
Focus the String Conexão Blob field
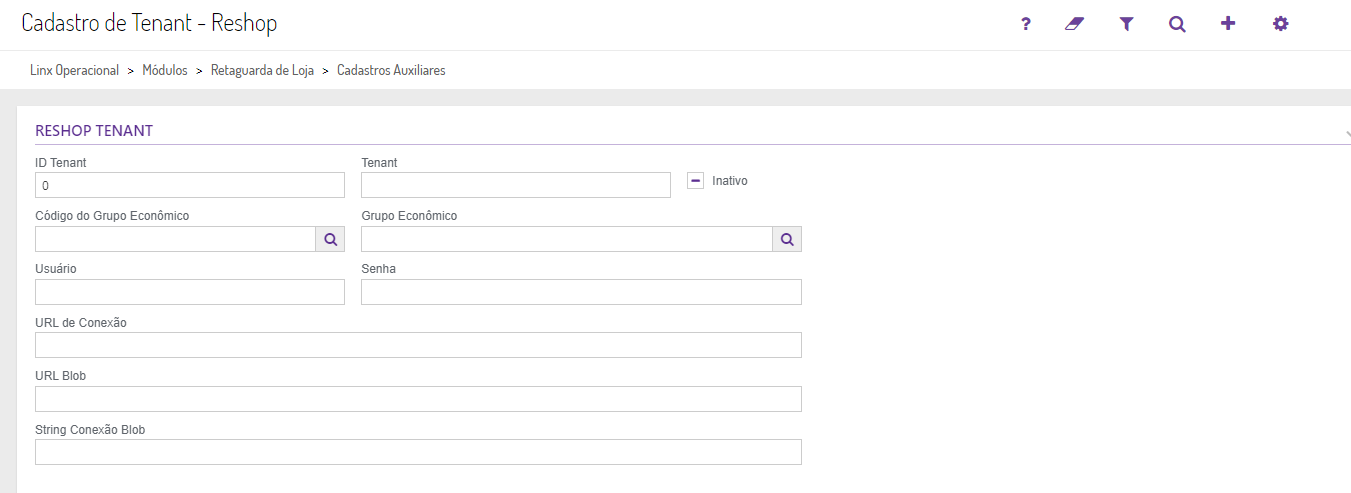(x=418, y=452)
